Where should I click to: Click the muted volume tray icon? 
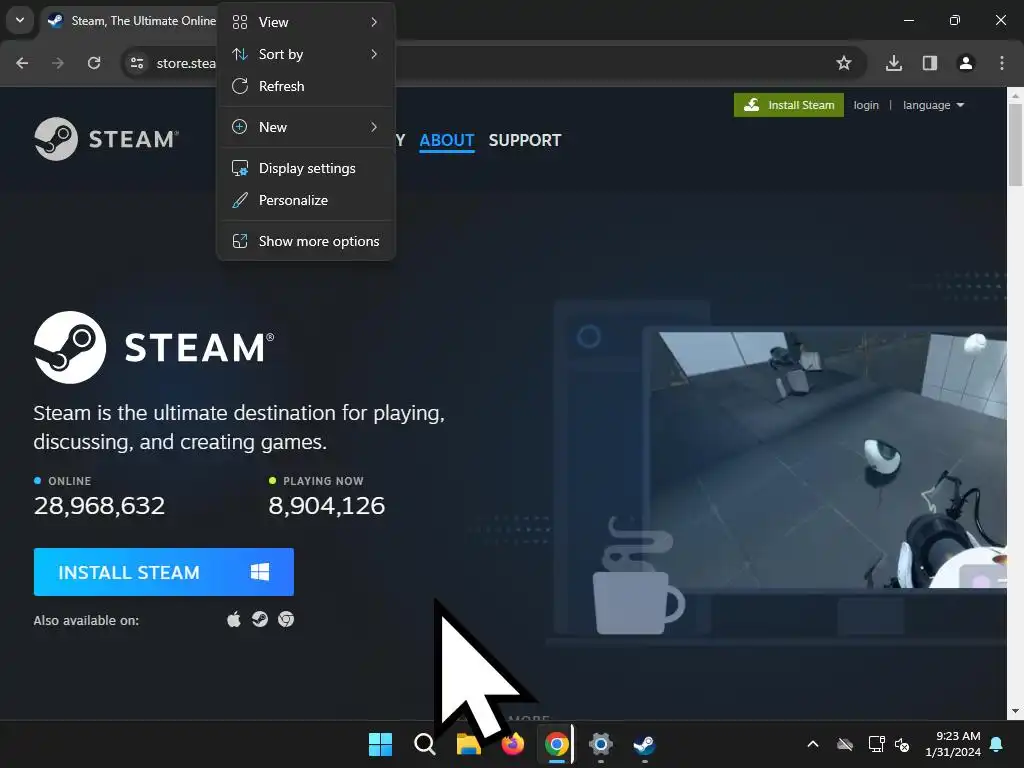click(902, 744)
